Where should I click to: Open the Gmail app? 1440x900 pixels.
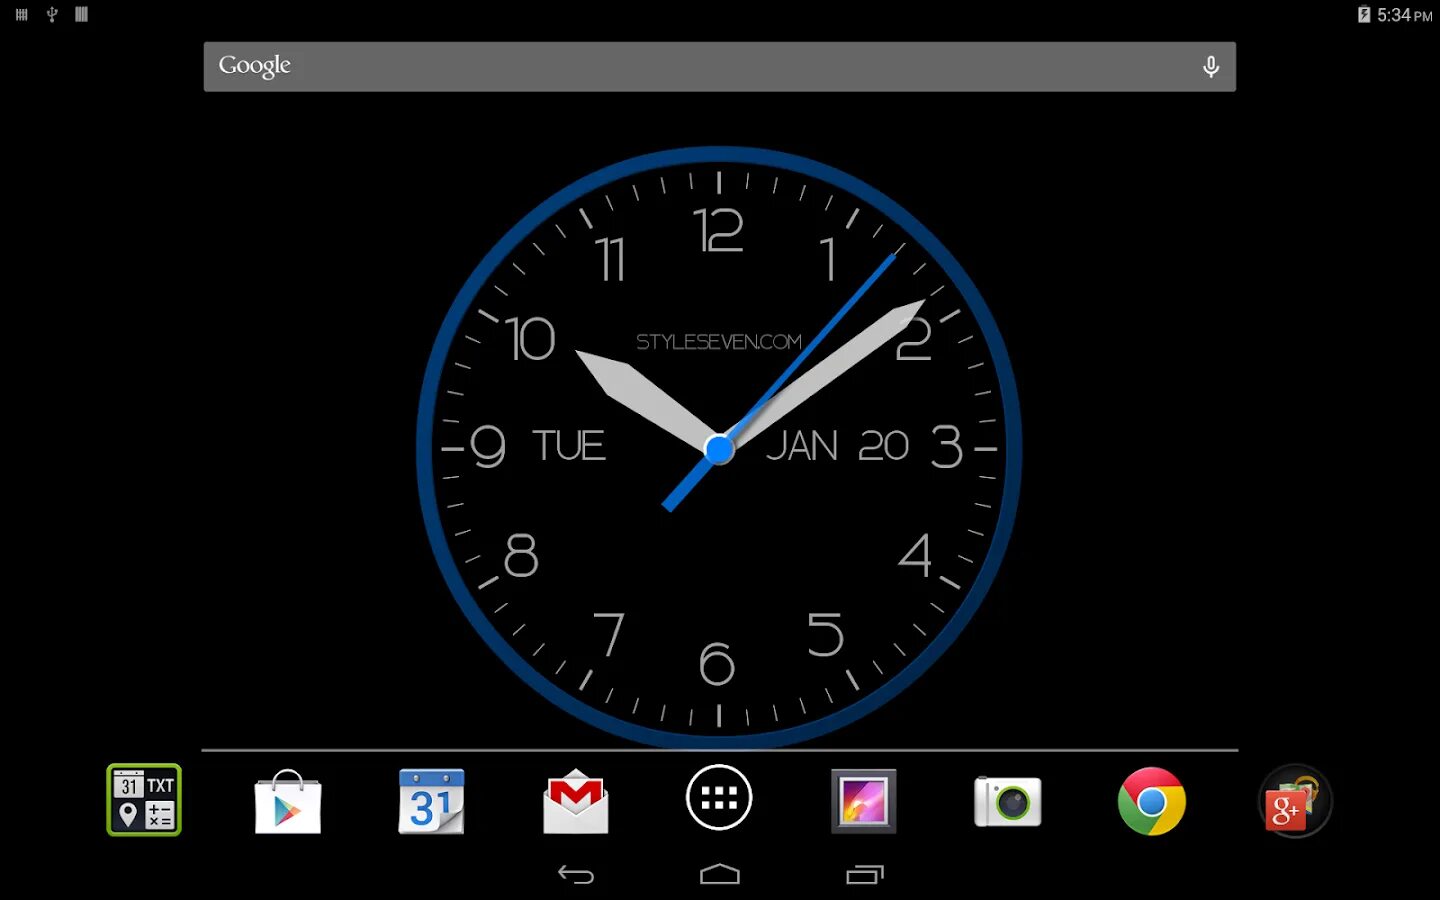pos(576,801)
